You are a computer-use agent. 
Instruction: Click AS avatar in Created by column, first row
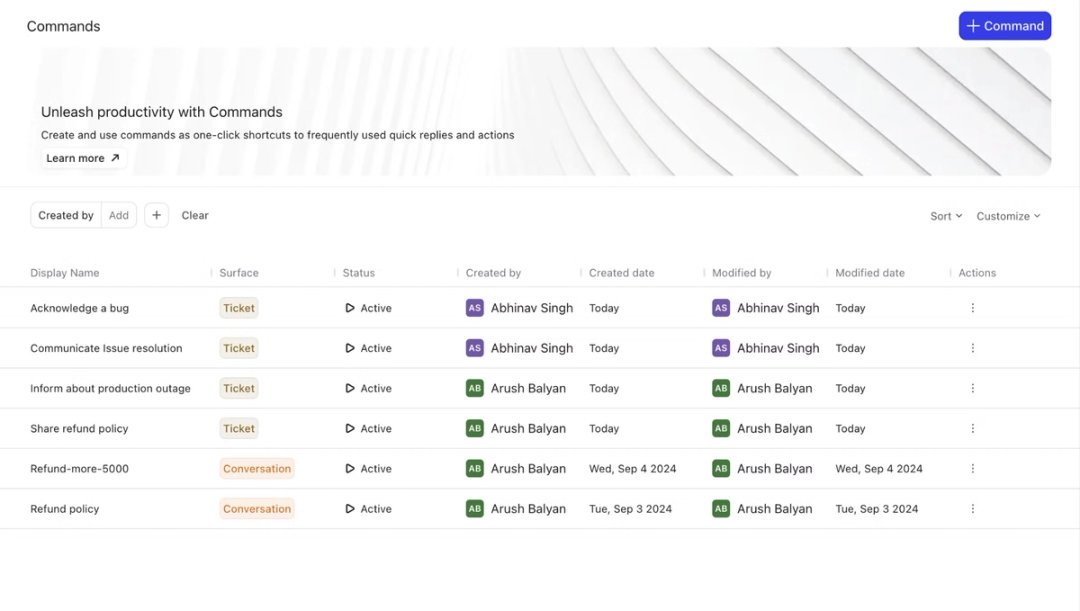[475, 308]
